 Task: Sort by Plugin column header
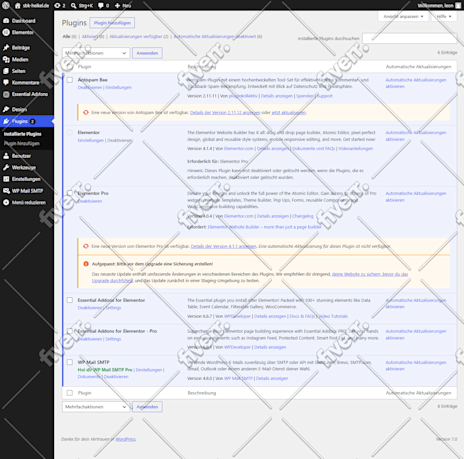click(85, 67)
